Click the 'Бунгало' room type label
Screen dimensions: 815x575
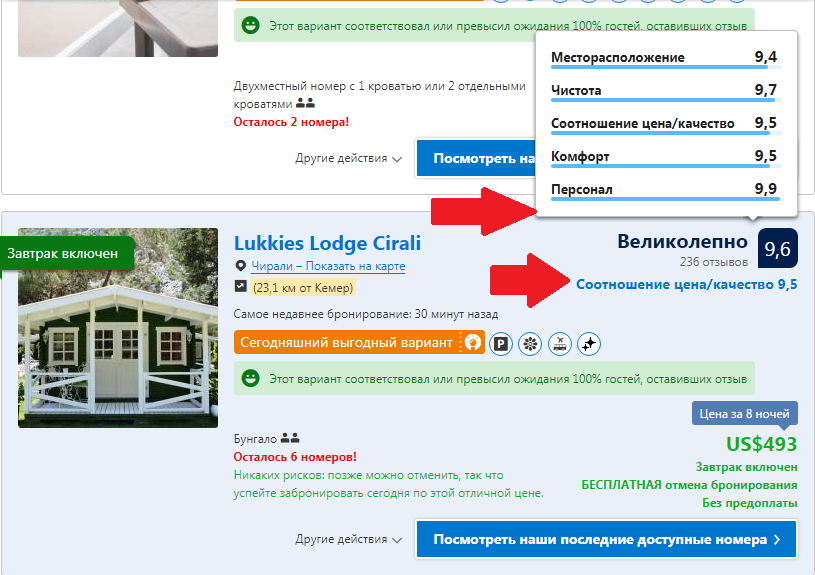point(255,439)
